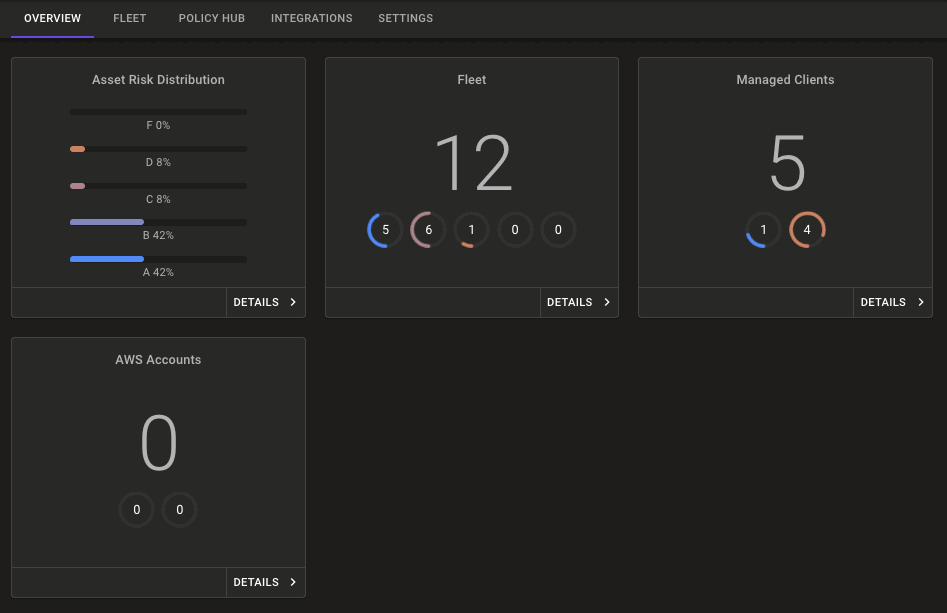Click the blue Fleet ring showing 5

(385, 230)
